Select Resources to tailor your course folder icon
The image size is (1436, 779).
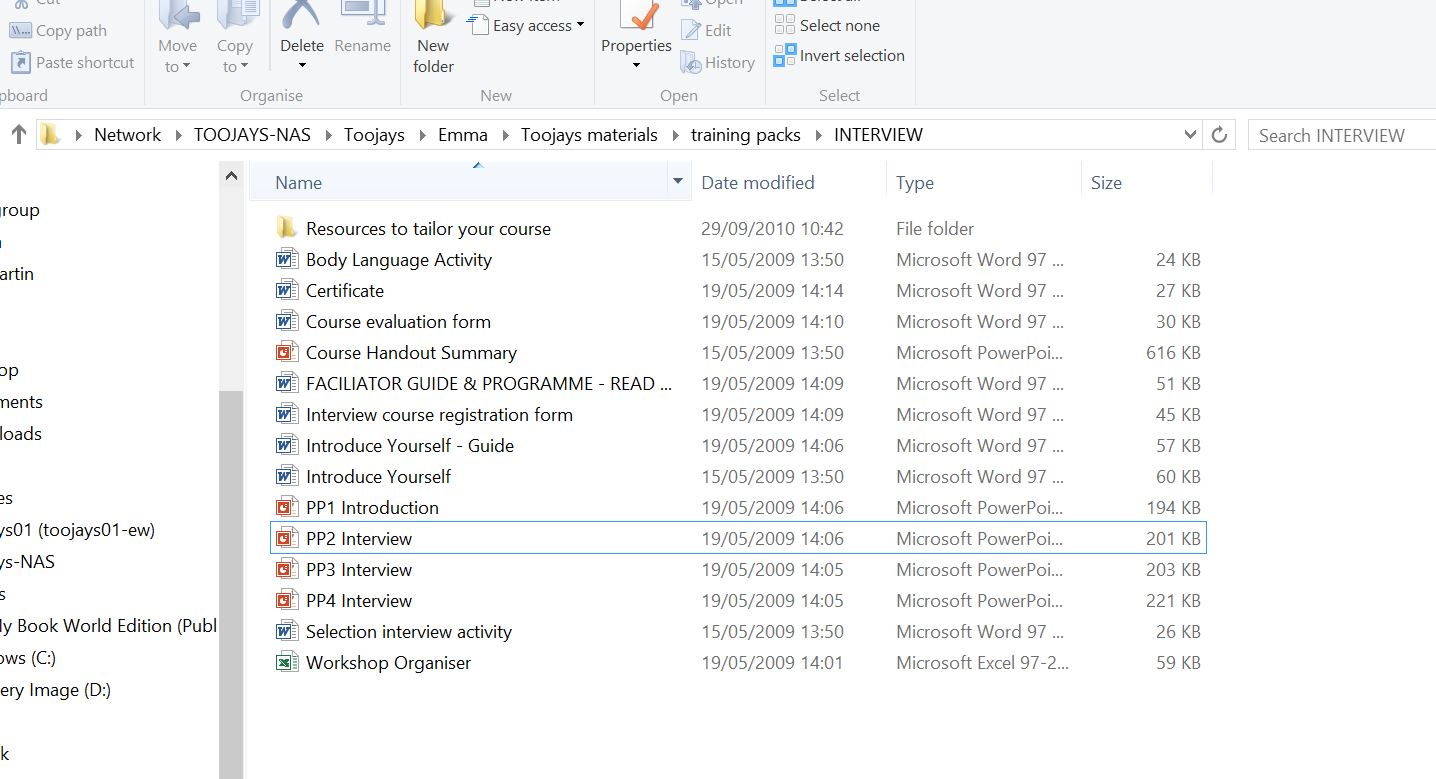tap(286, 228)
